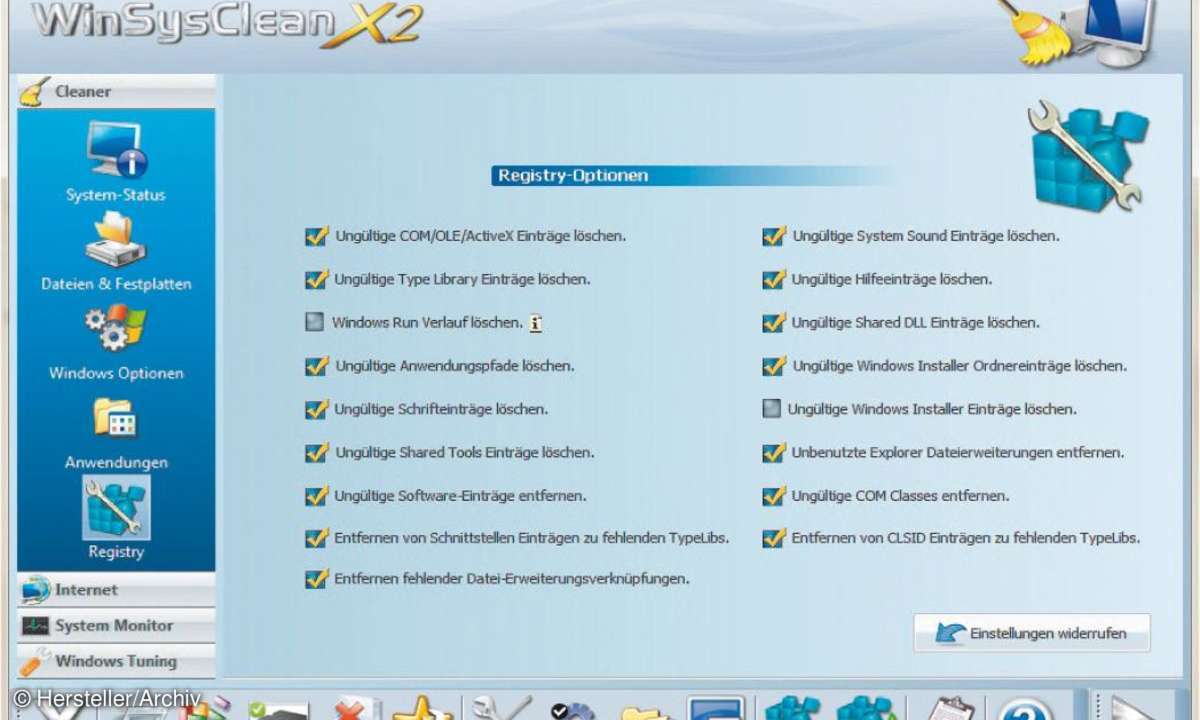Toggle Ungültige Shared Tools Einträge löschen
The width and height of the screenshot is (1200, 720).
[316, 452]
